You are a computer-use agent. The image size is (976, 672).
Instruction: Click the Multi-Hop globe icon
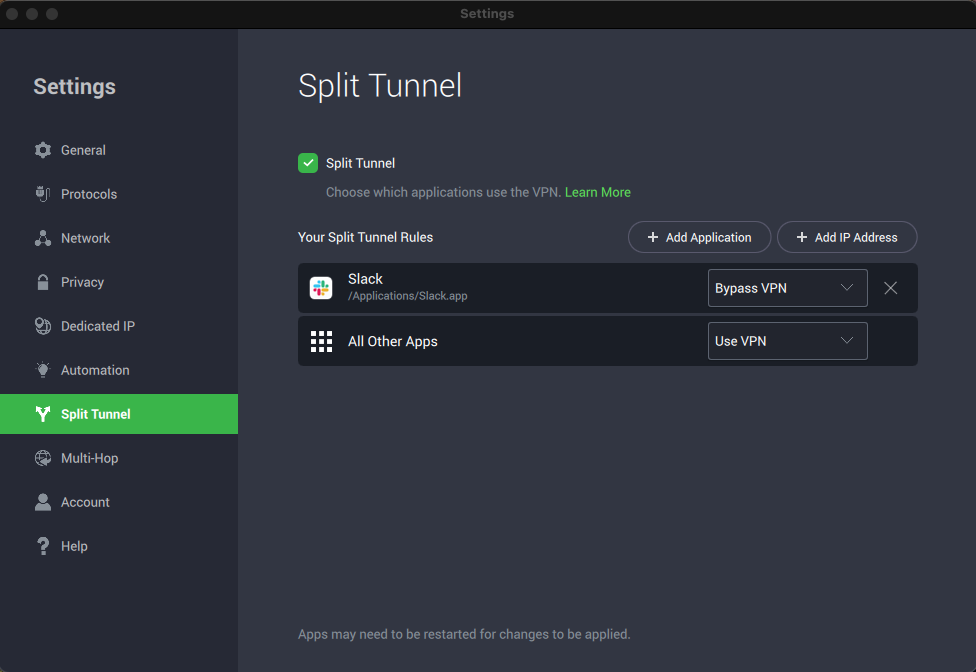point(42,458)
